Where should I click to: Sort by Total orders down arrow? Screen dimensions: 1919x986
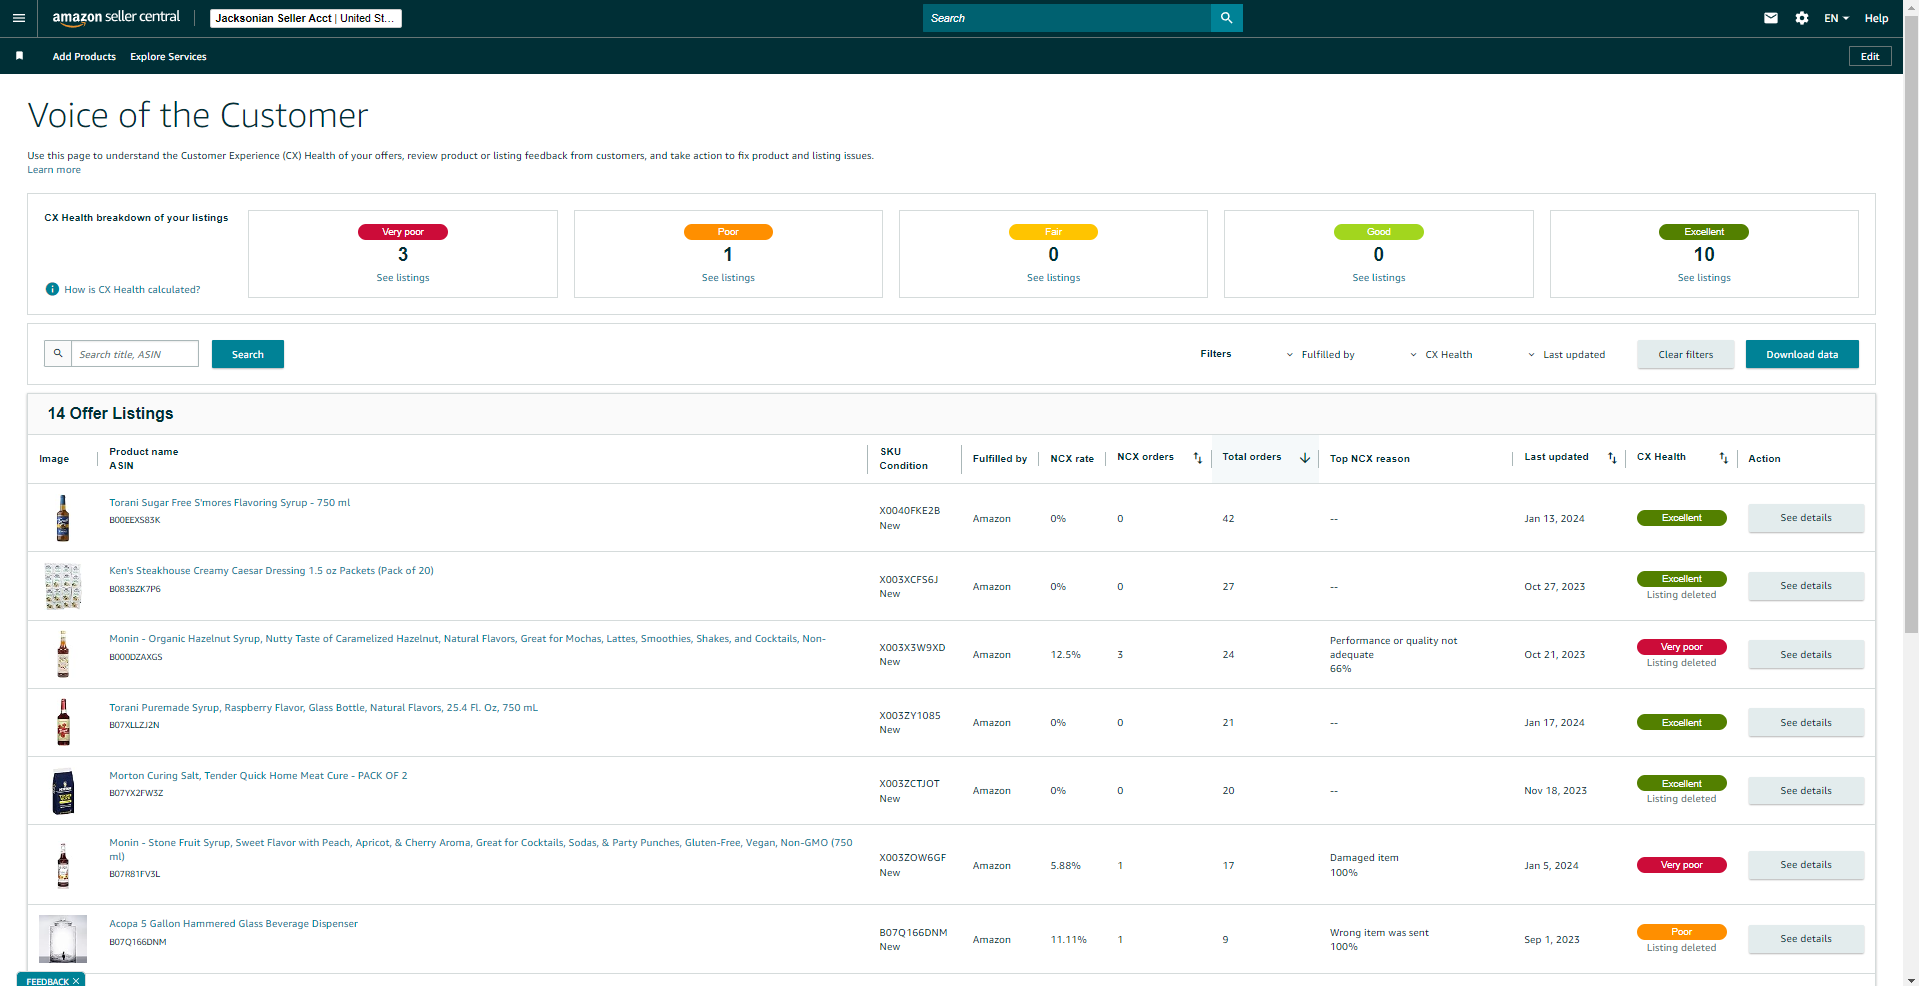1305,458
